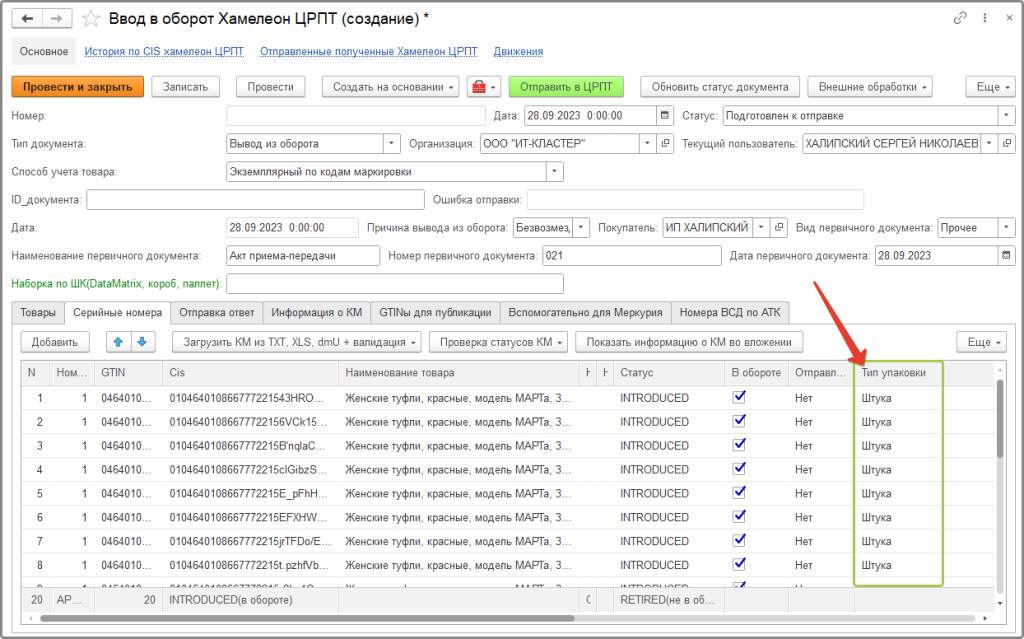This screenshot has height=639, width=1024.
Task: Switch to Вспомогательно для Меркурия tab
Action: [585, 312]
